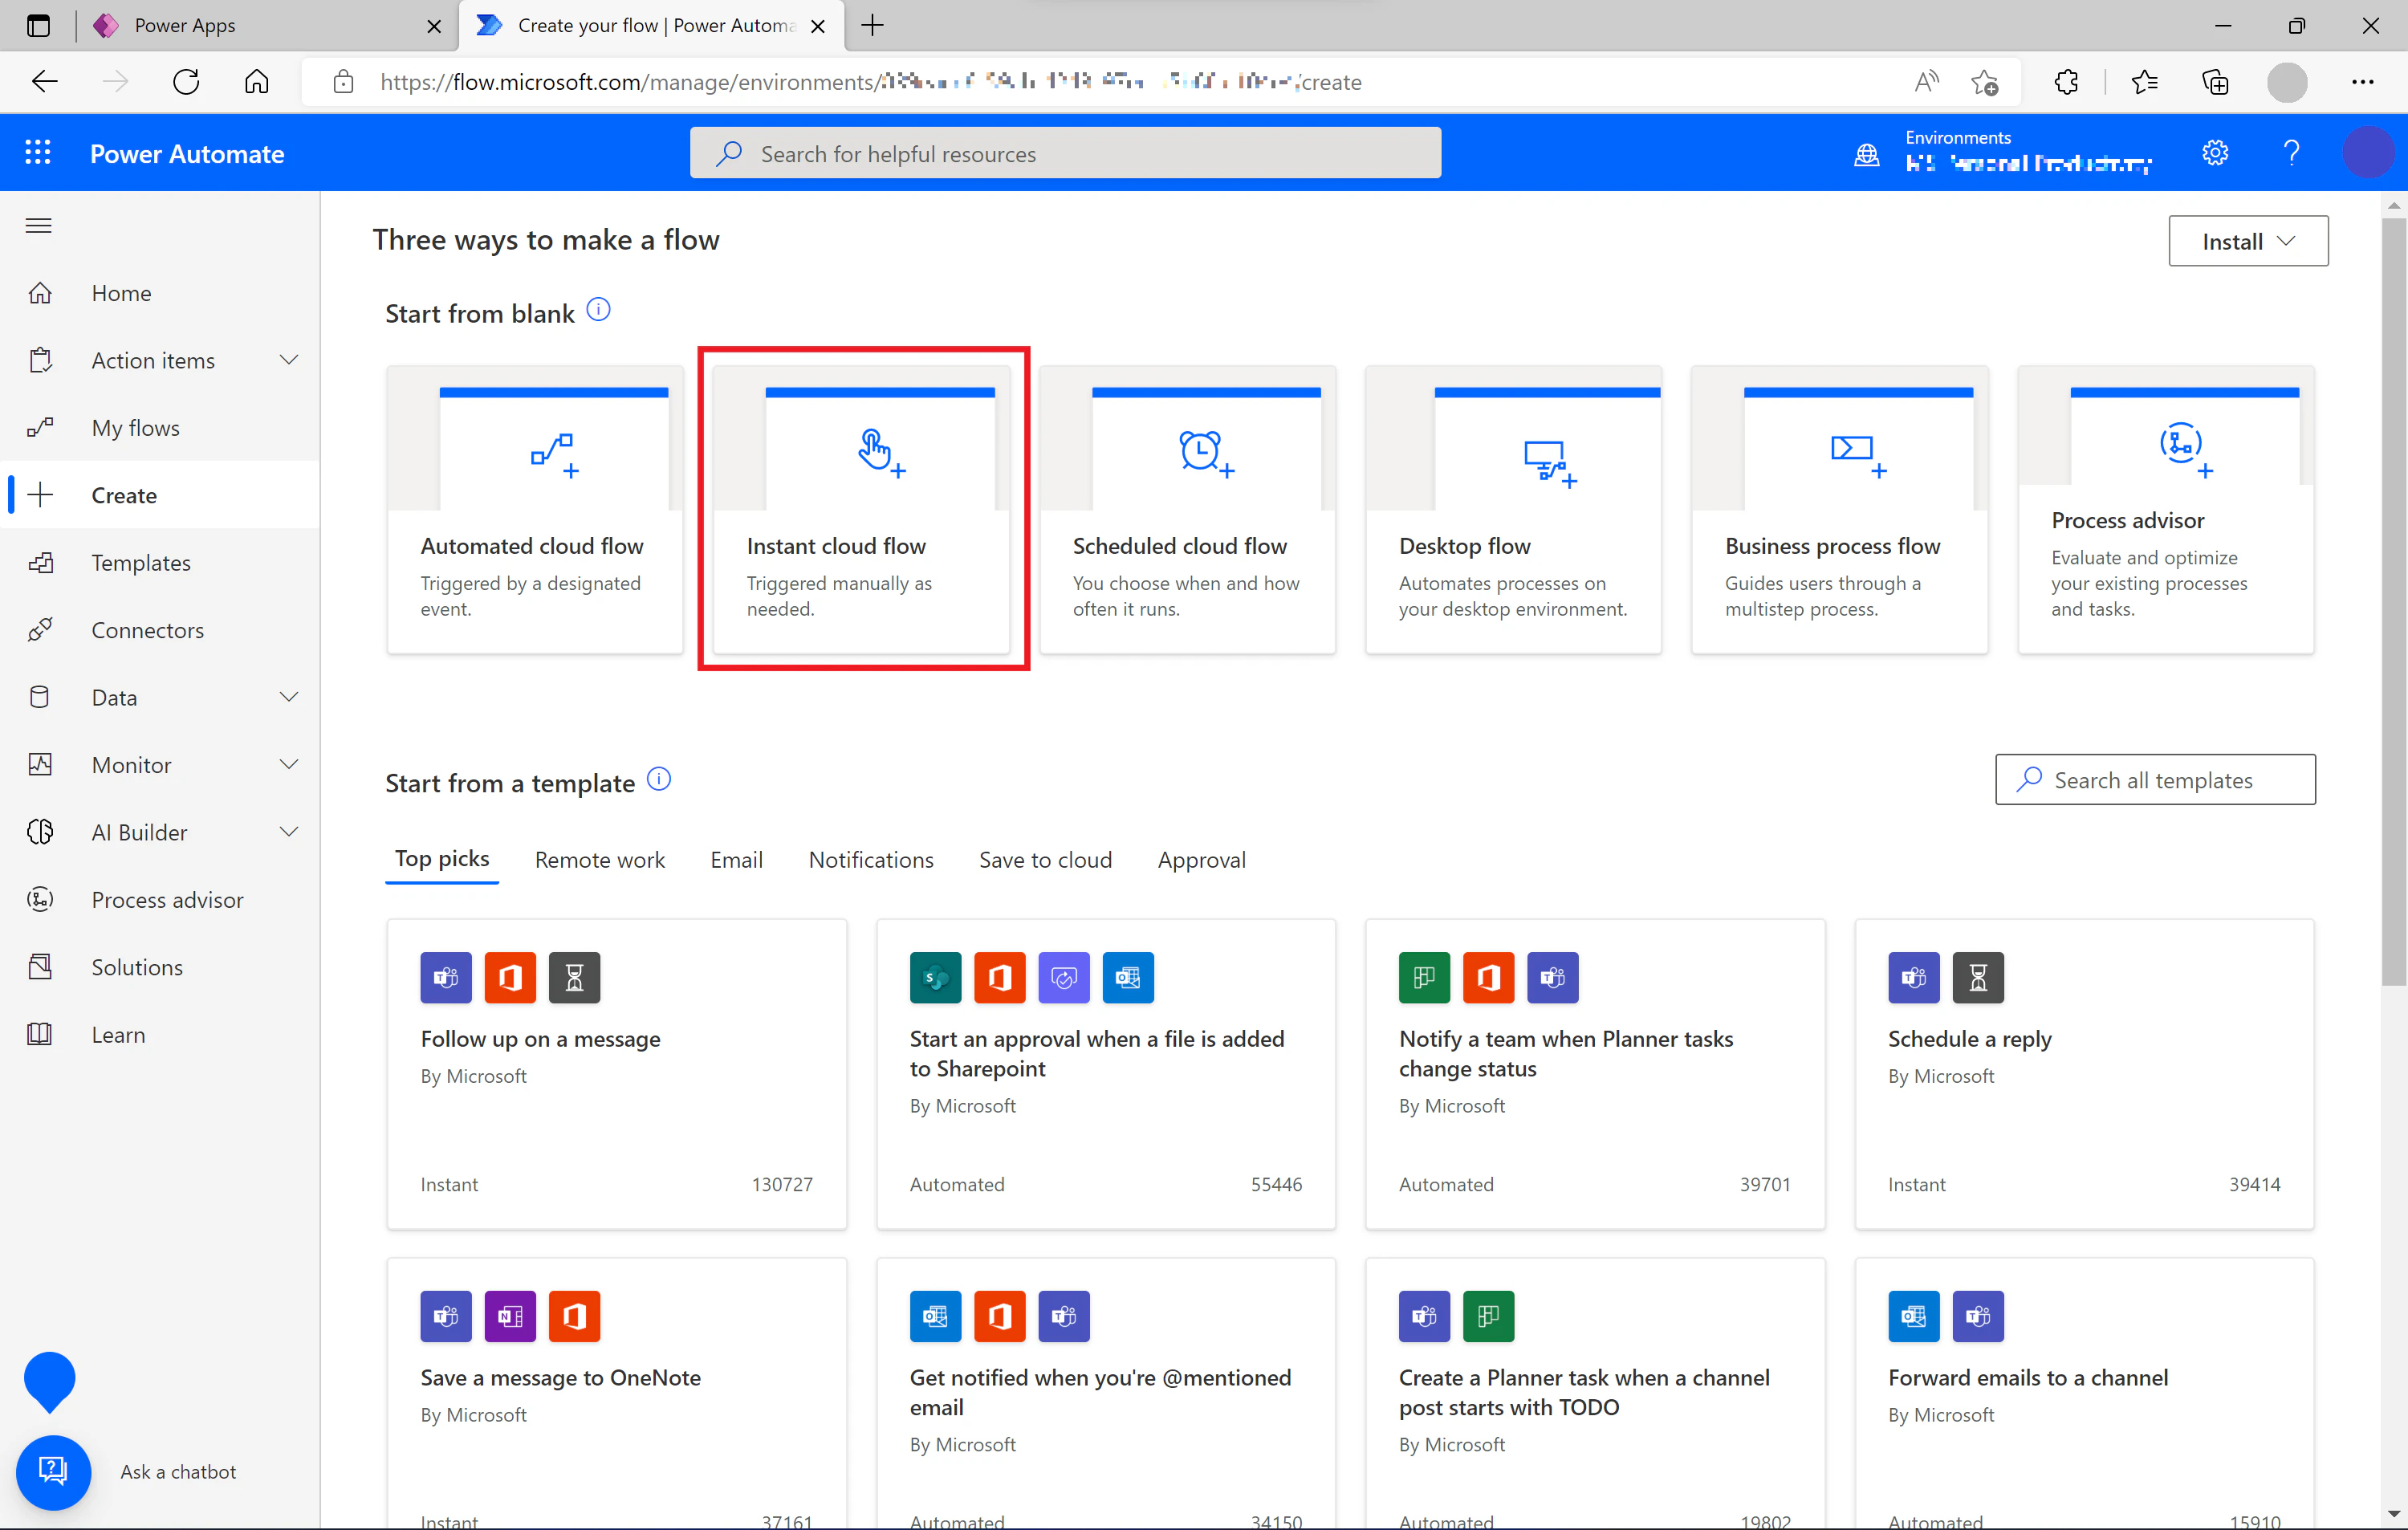Open the Email templates tab
Viewport: 2408px width, 1530px height.
736,860
